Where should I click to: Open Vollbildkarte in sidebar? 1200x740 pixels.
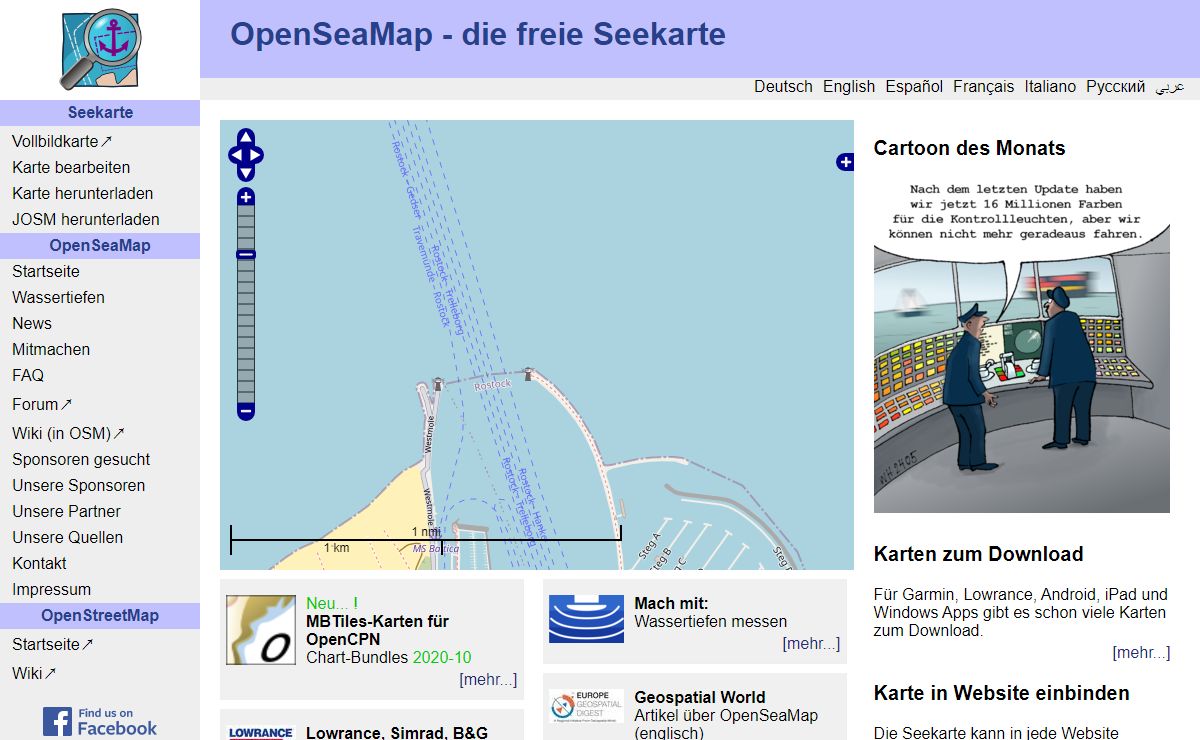[62, 141]
